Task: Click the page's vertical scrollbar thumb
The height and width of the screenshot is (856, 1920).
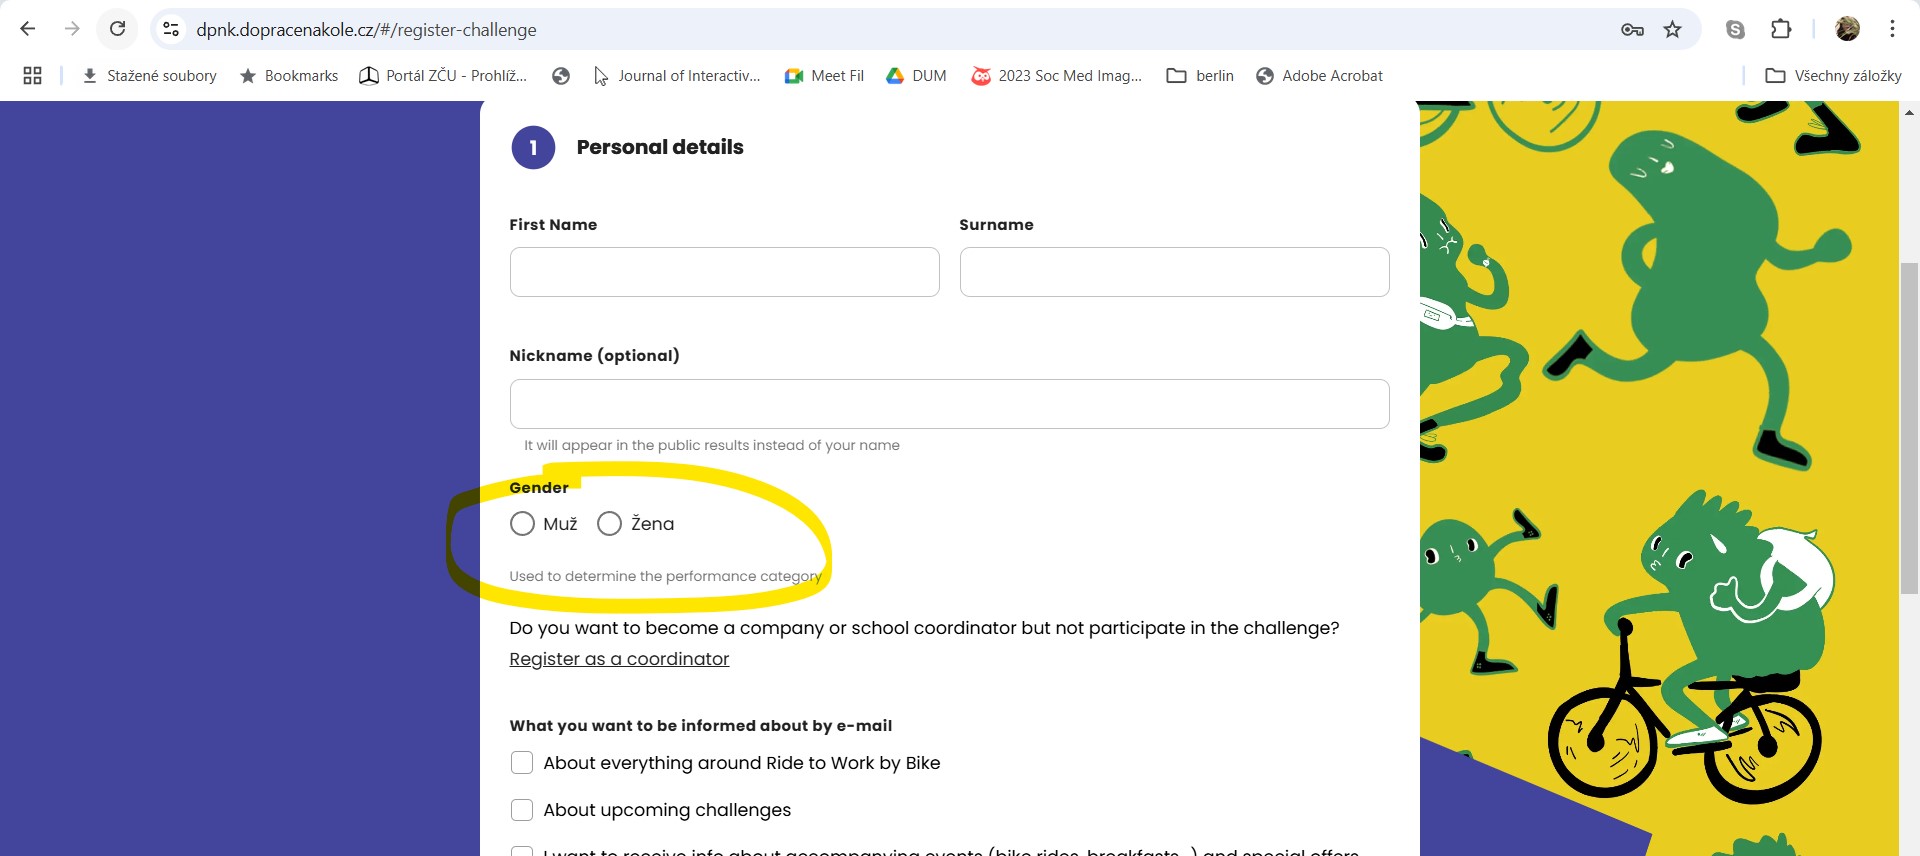Action: pyautogui.click(x=1909, y=428)
